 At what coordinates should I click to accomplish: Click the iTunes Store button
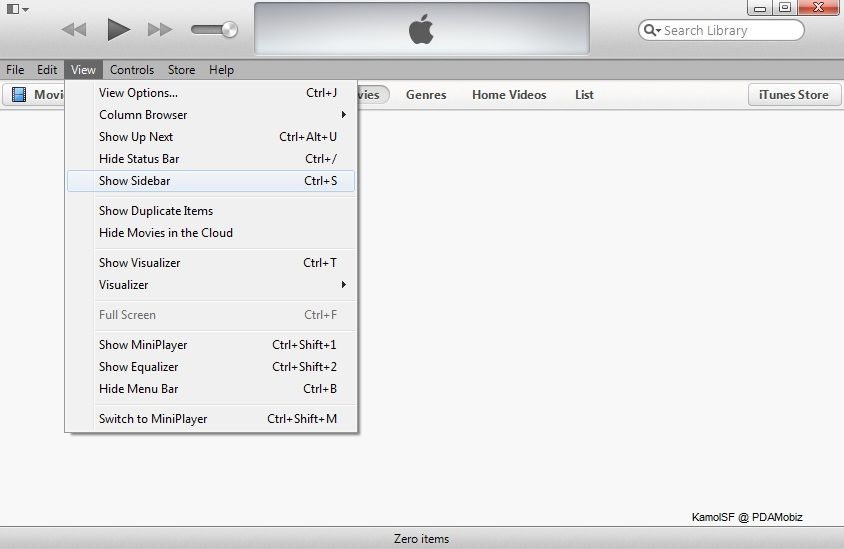click(794, 95)
